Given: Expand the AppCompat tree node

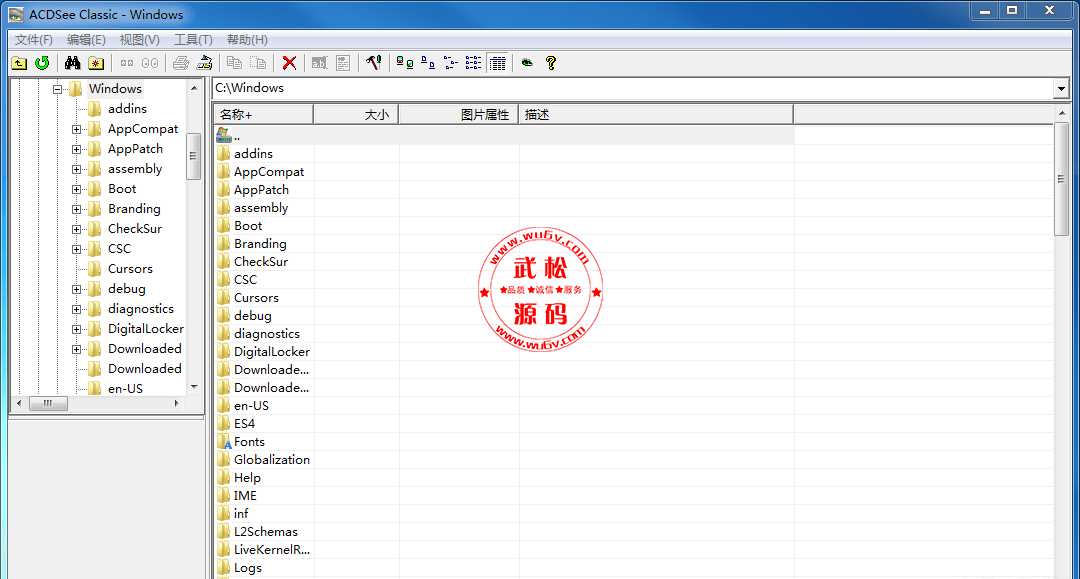Looking at the screenshot, I should click(76, 129).
